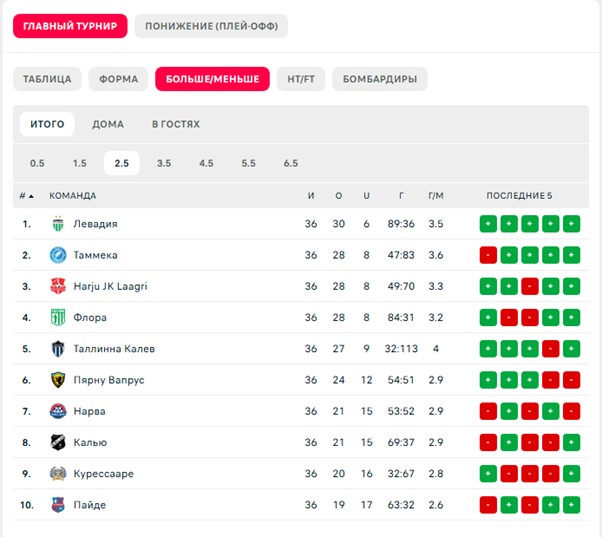Click the O column header
The image size is (602, 537).
coord(338,196)
